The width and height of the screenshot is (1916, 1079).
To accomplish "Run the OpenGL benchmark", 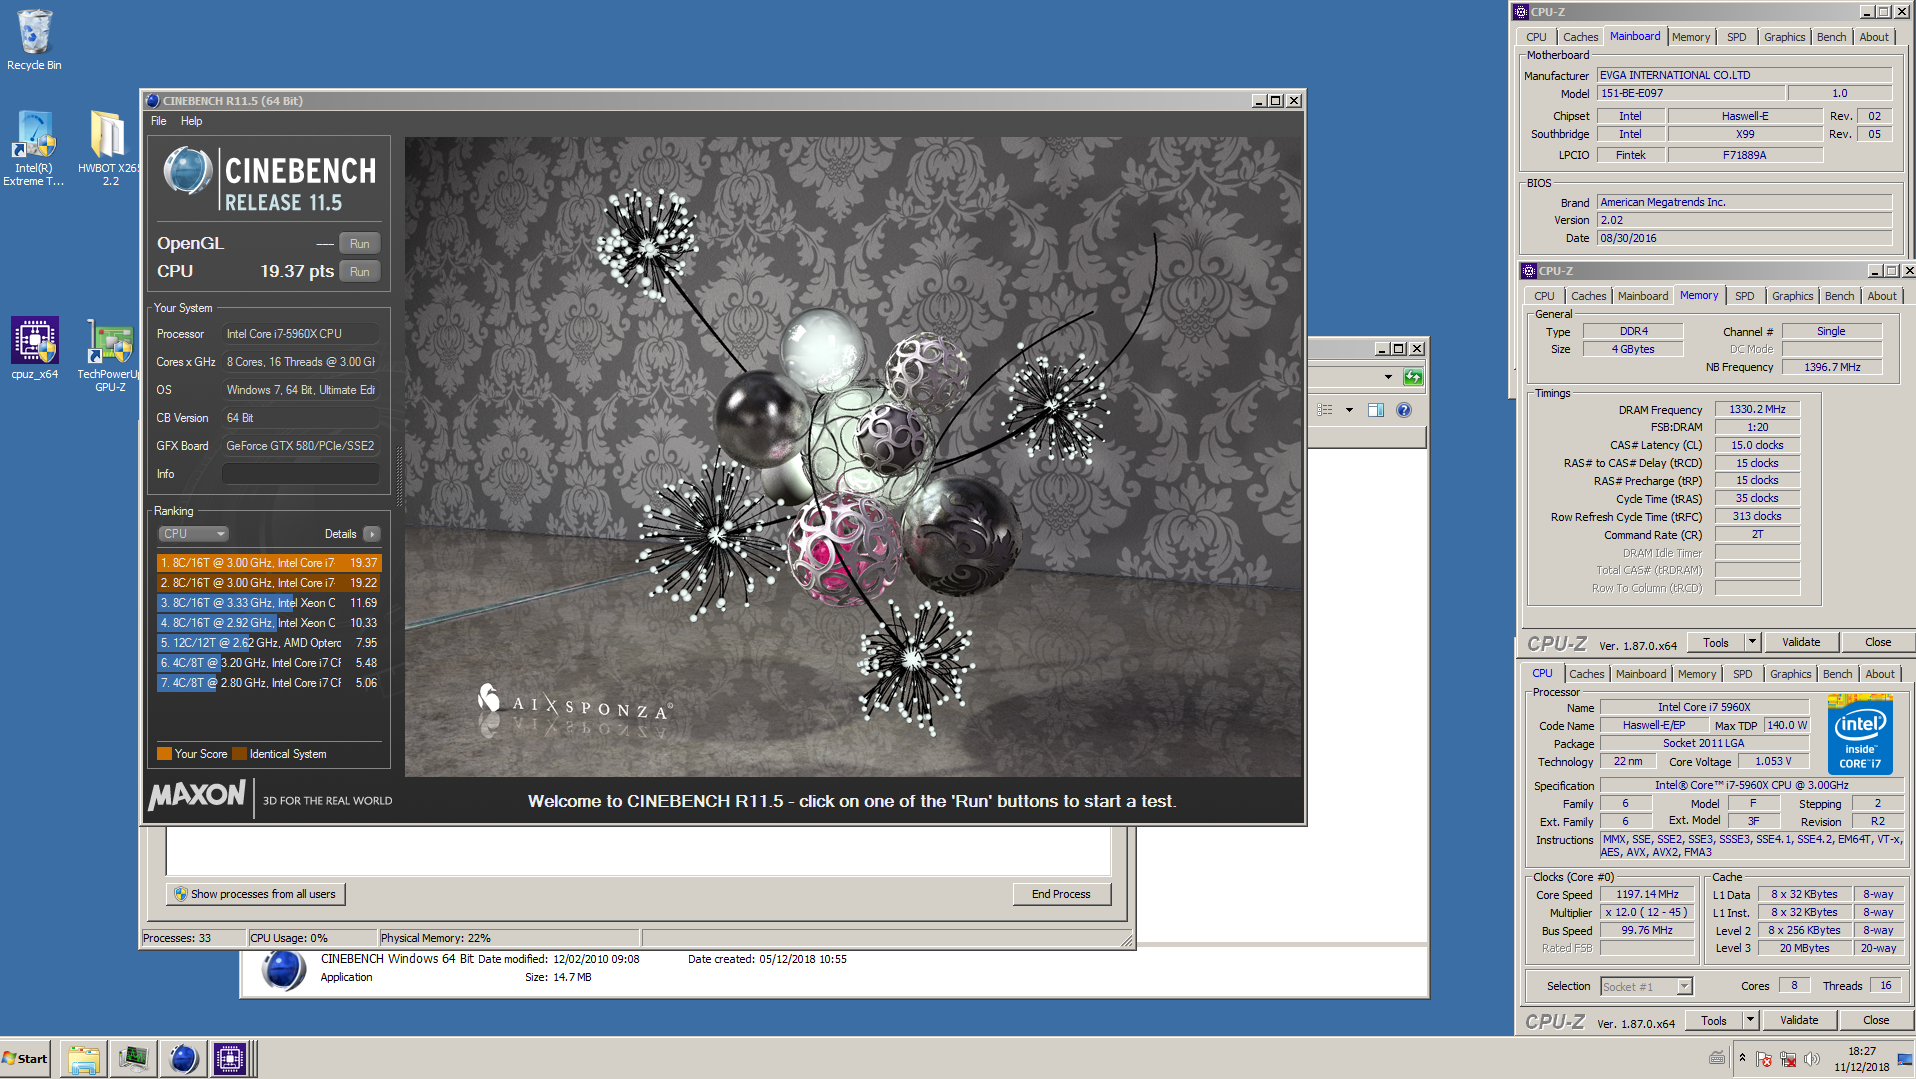I will click(x=360, y=244).
